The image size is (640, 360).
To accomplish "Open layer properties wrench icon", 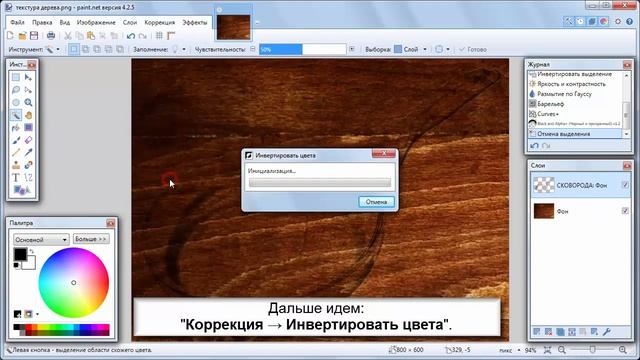I will (607, 332).
